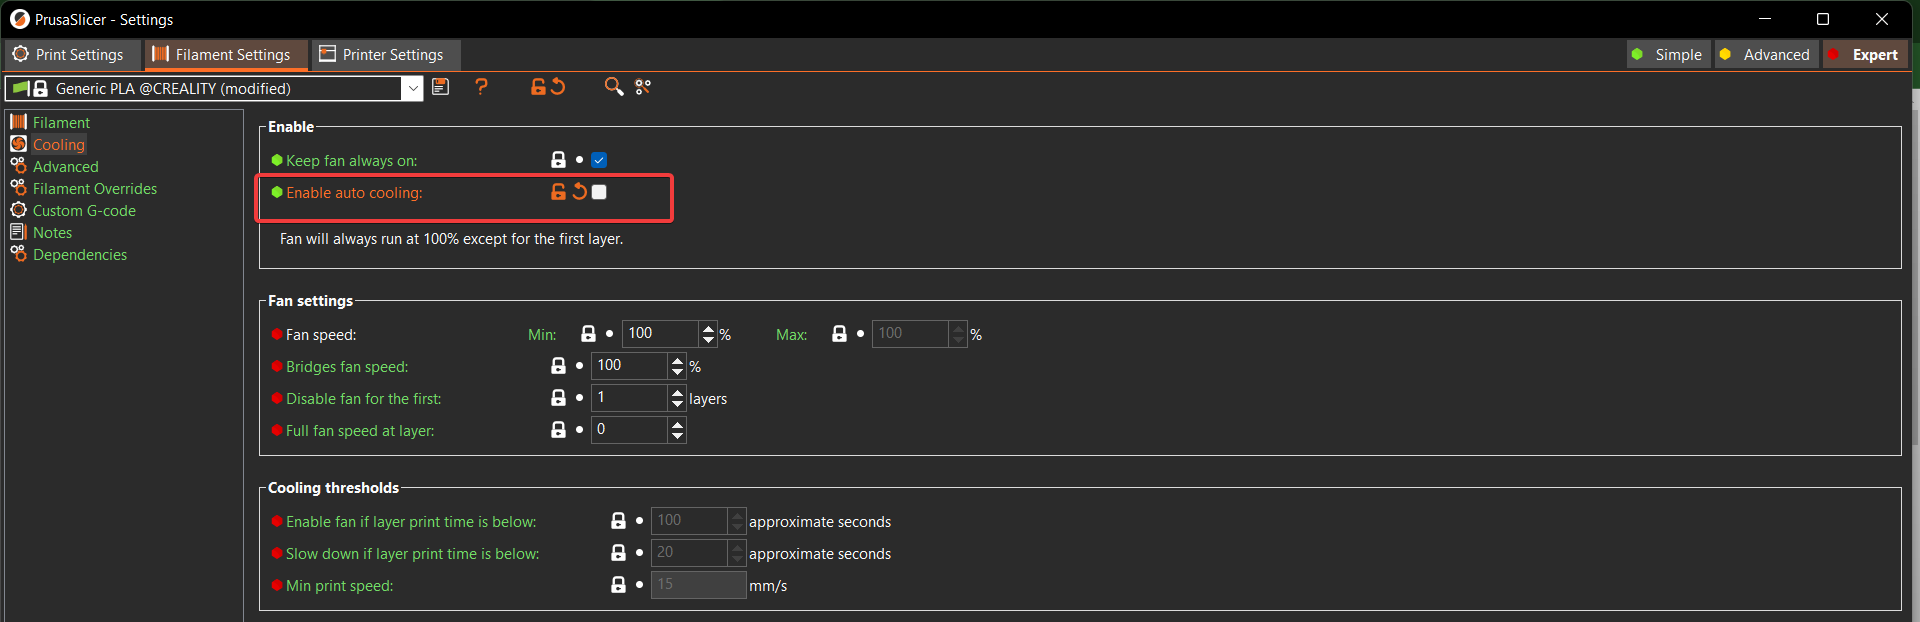This screenshot has width=1920, height=622.
Task: Expand the Generic PLA preset dropdown arrow
Action: (413, 89)
